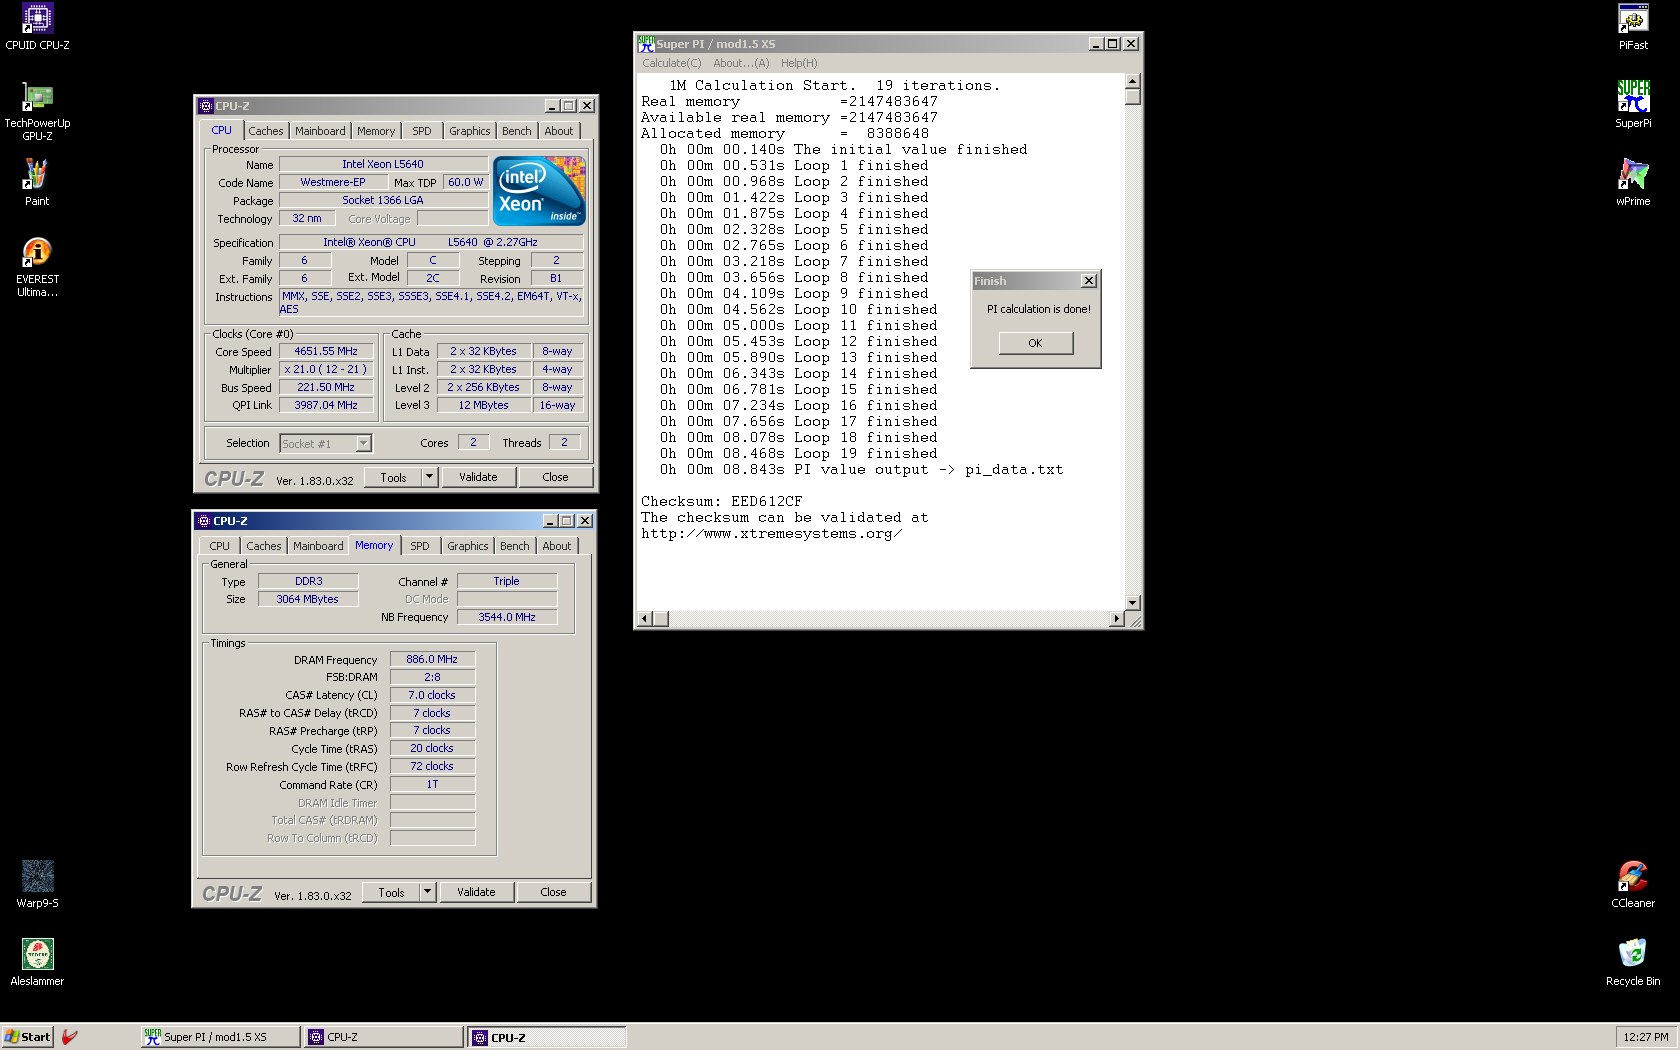Viewport: 1680px width, 1050px height.
Task: Click the Core Speed value 4651.55 MHz
Action: 326,352
